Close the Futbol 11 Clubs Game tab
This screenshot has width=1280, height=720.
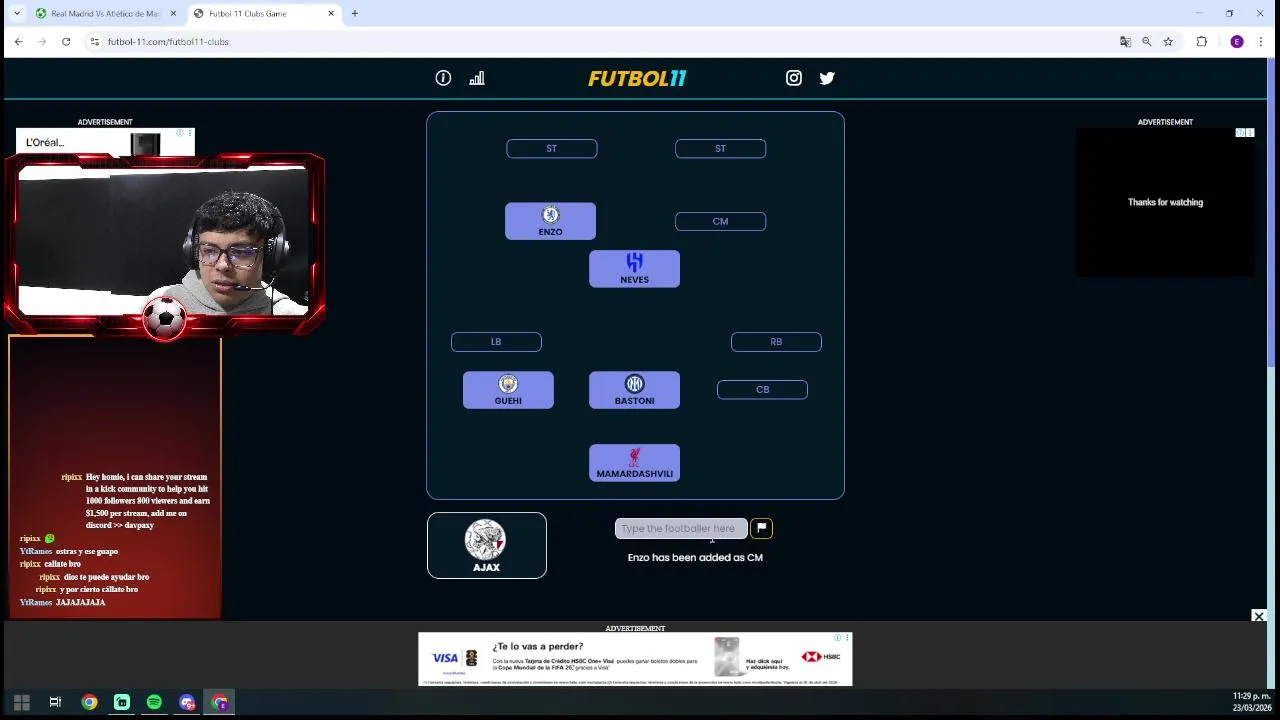[x=331, y=13]
